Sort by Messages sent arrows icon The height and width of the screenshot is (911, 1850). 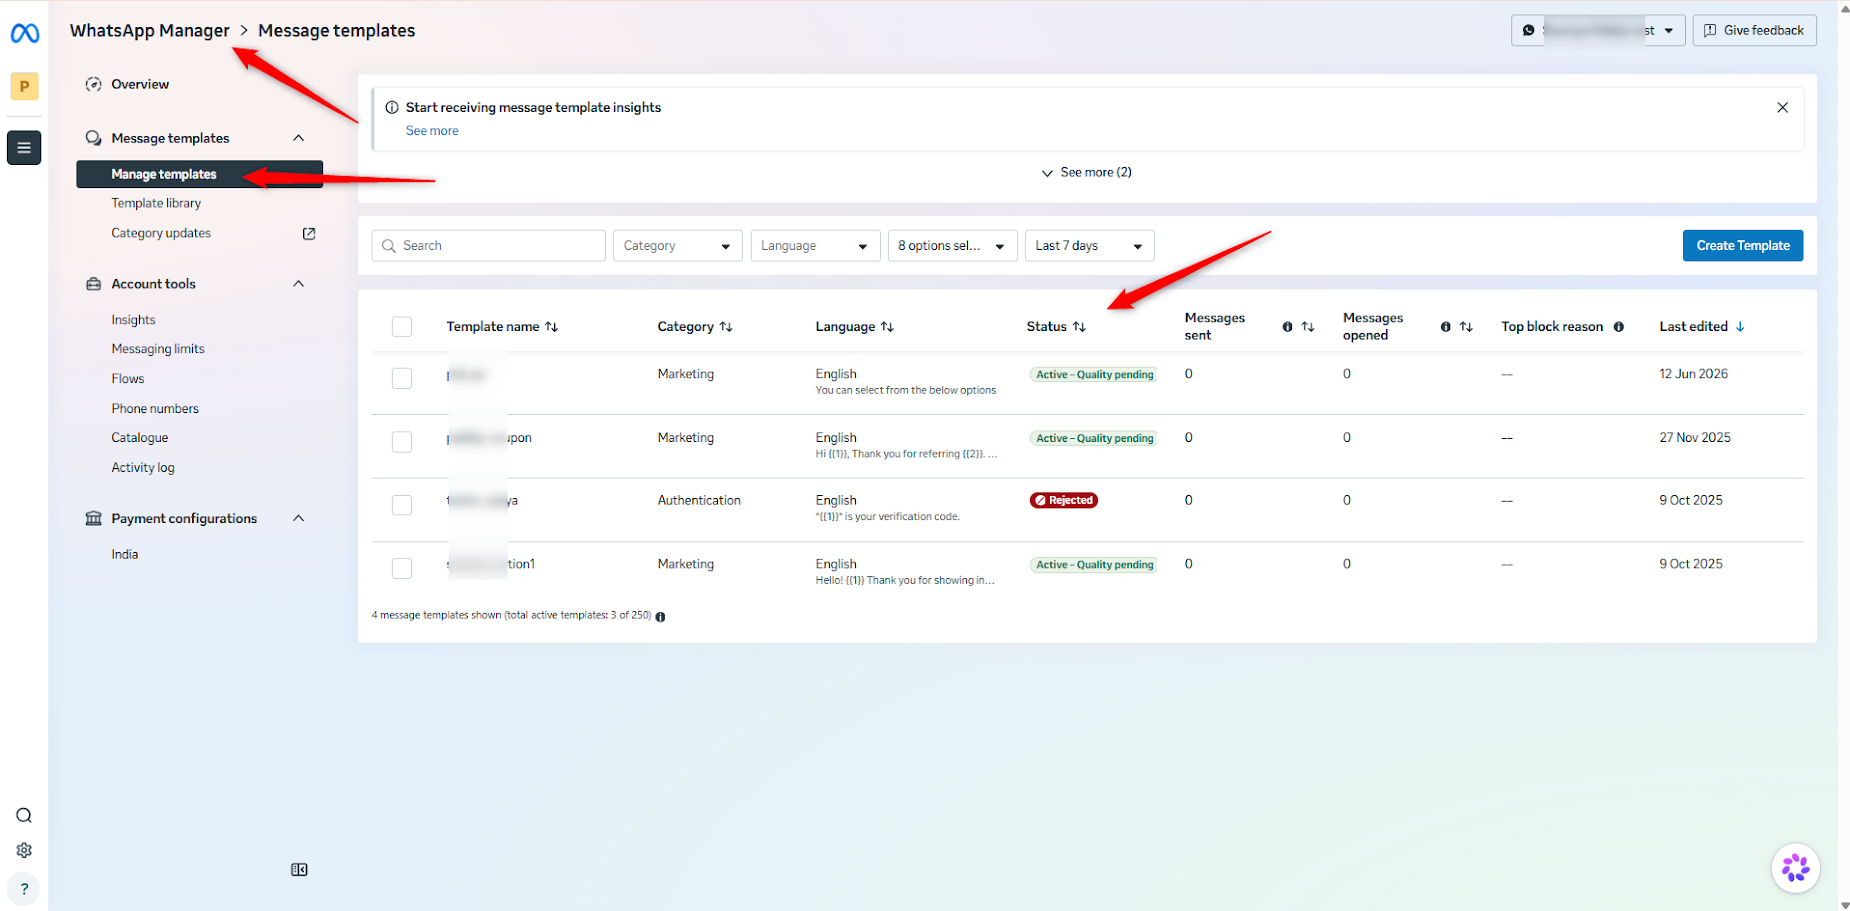pos(1308,327)
